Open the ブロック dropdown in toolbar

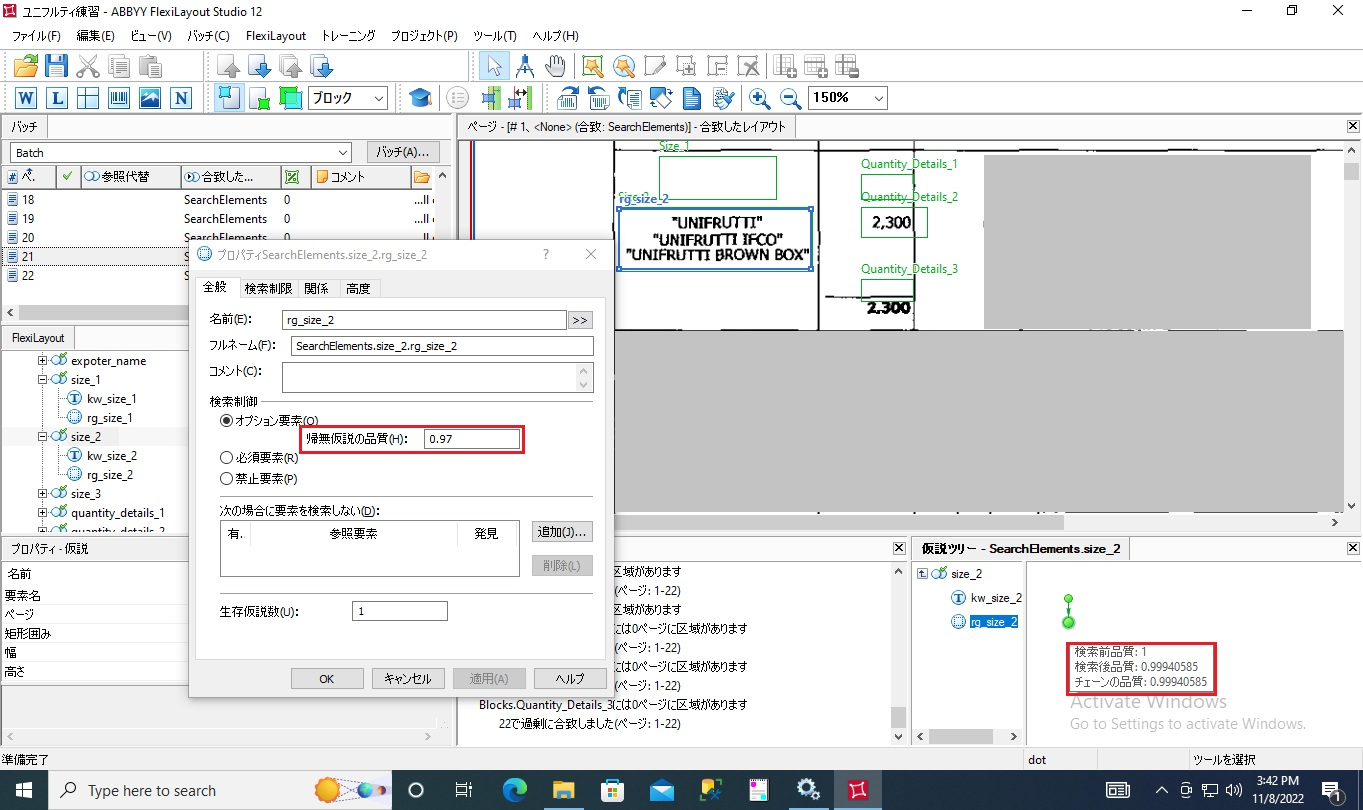coord(379,98)
